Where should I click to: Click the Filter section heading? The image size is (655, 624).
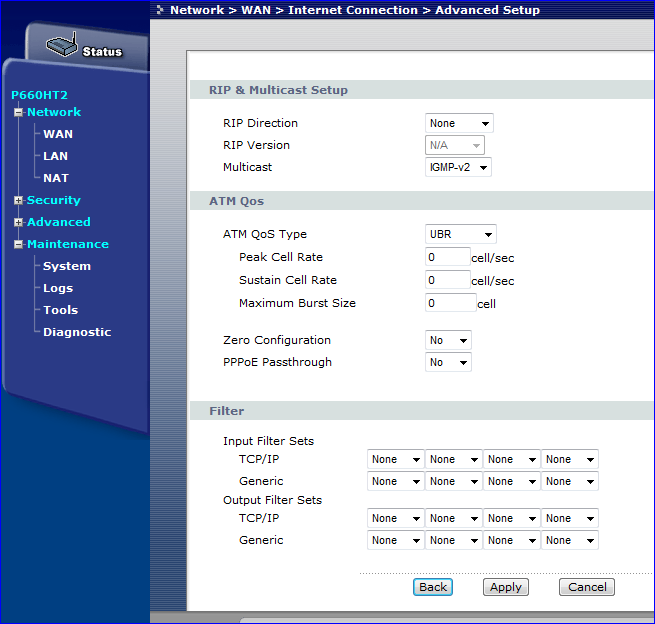[226, 411]
